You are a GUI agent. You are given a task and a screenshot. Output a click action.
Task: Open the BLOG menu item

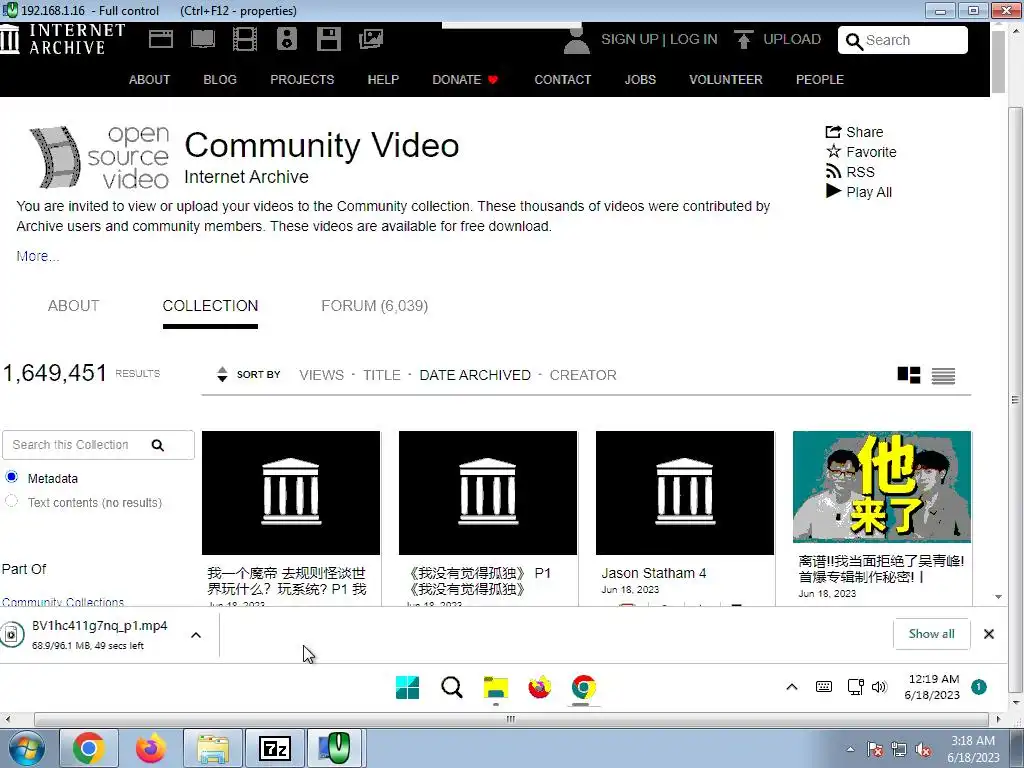pyautogui.click(x=220, y=80)
